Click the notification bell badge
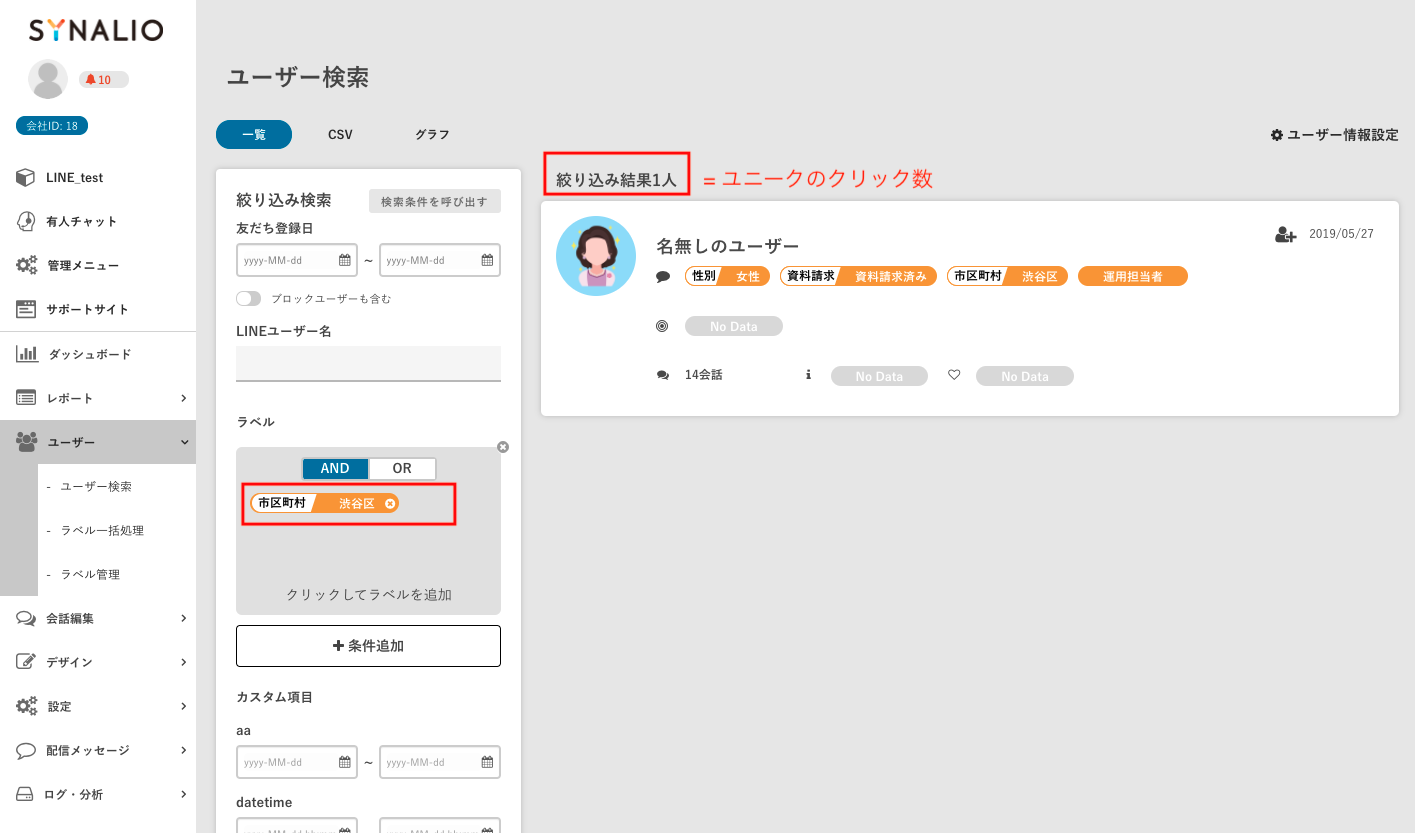 click(x=103, y=80)
